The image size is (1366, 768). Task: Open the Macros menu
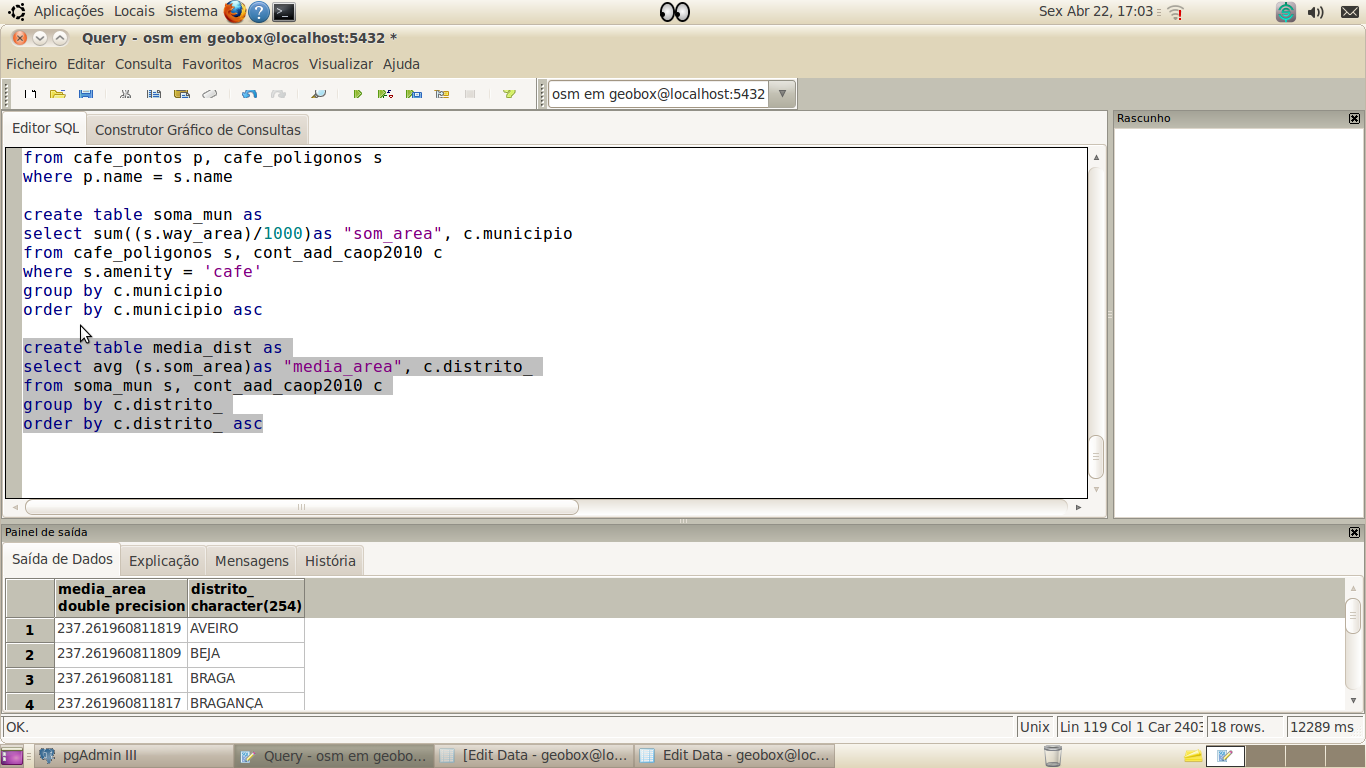[275, 64]
